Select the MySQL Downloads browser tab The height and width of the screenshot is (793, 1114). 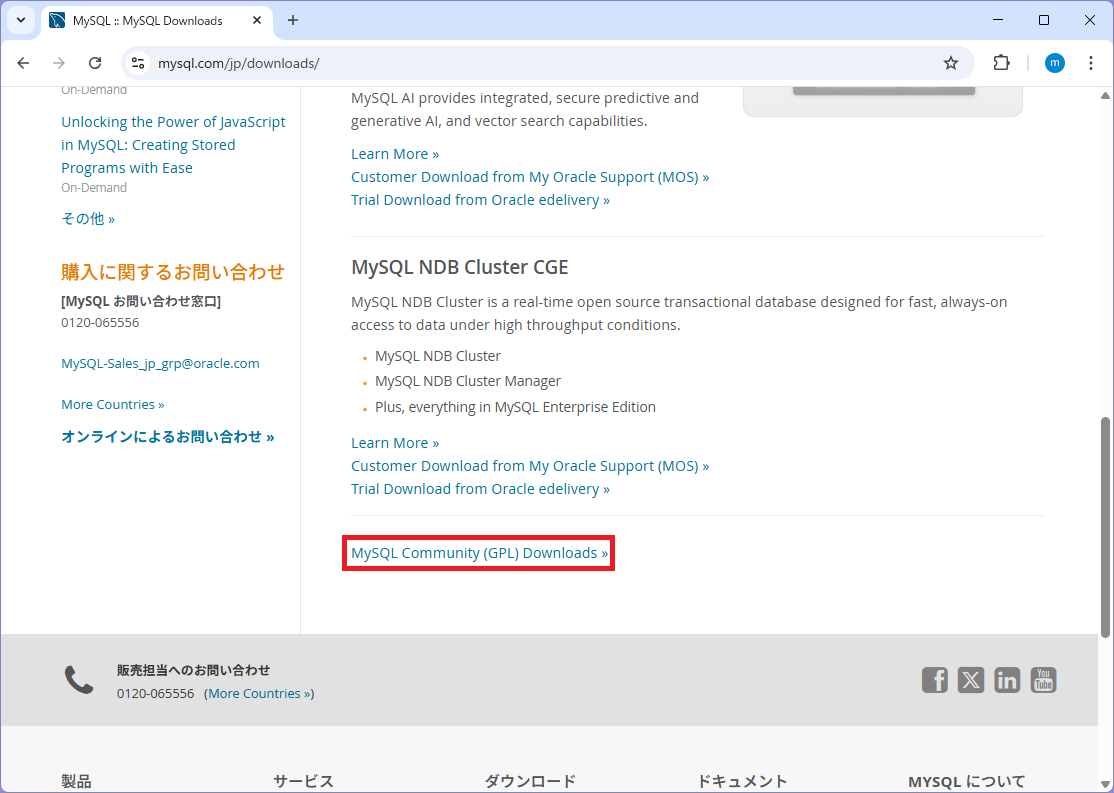pyautogui.click(x=140, y=20)
